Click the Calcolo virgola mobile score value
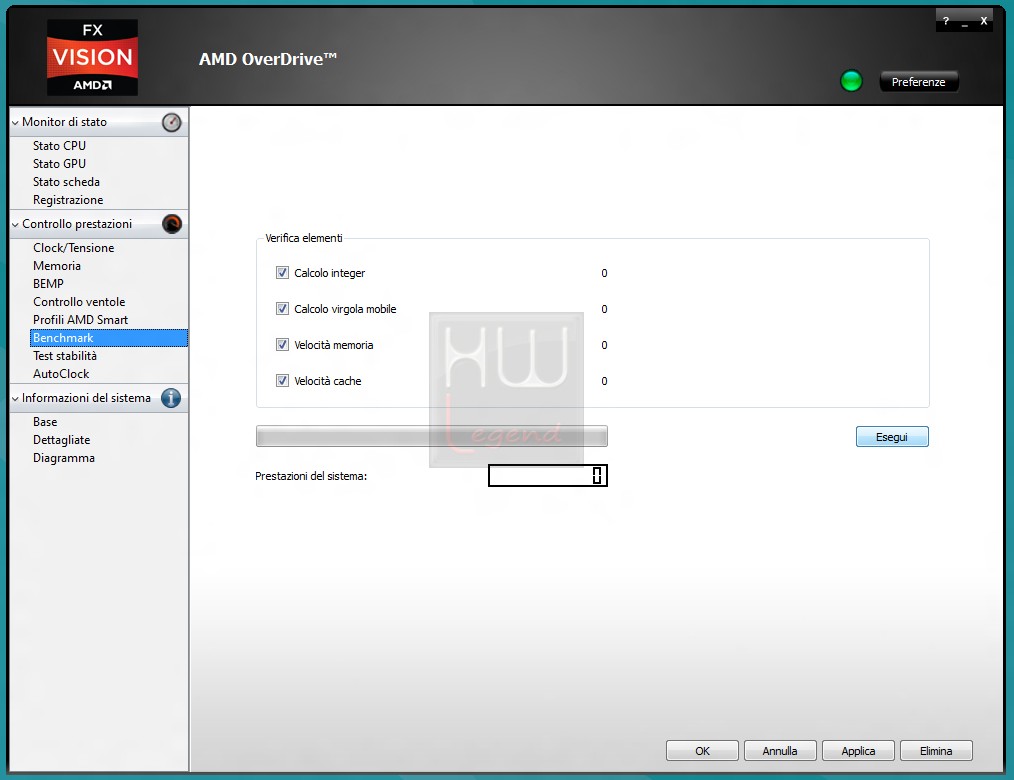Screen dimensions: 1014x780 (604, 309)
